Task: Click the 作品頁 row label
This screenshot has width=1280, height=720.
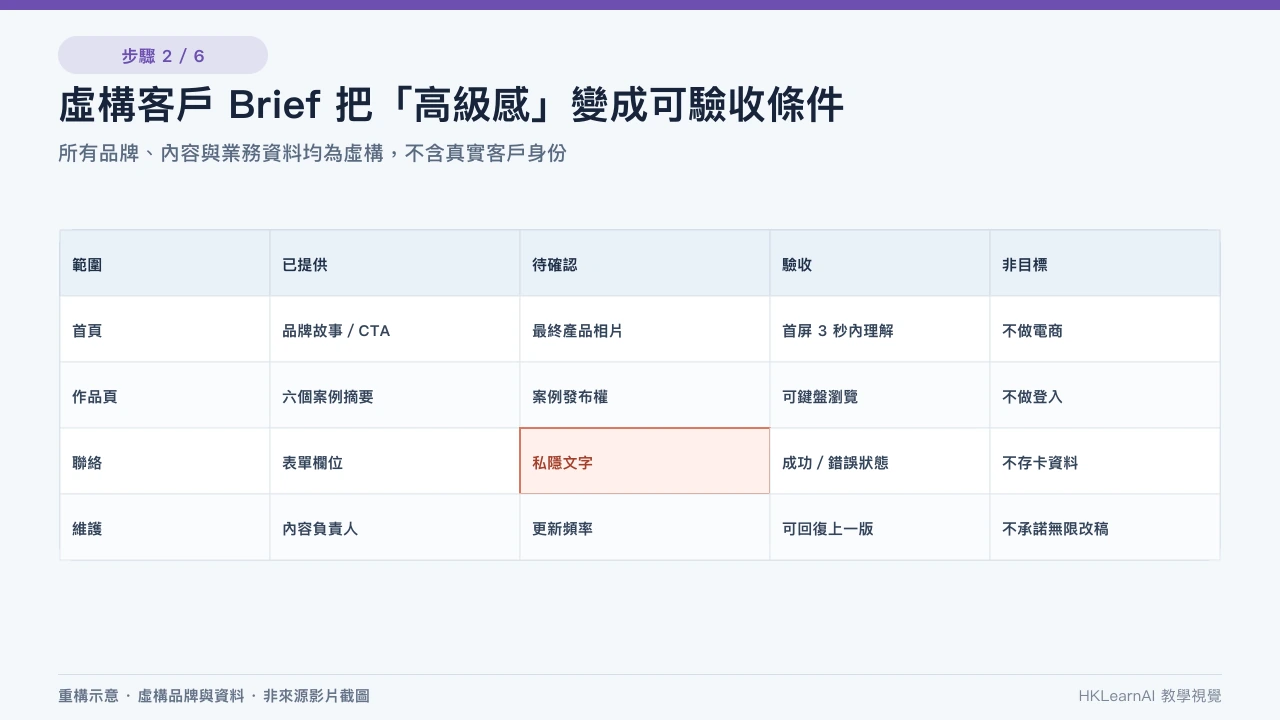Action: click(x=165, y=396)
